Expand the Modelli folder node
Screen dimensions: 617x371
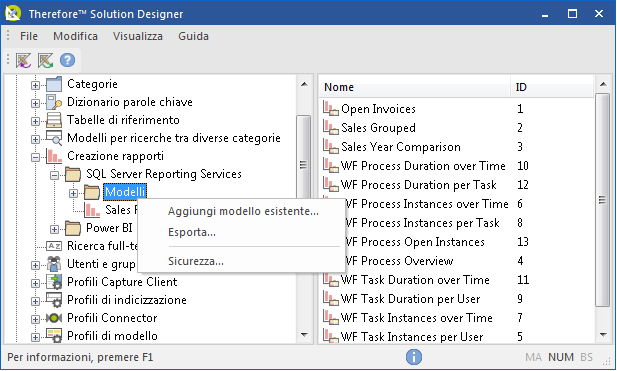click(73, 193)
